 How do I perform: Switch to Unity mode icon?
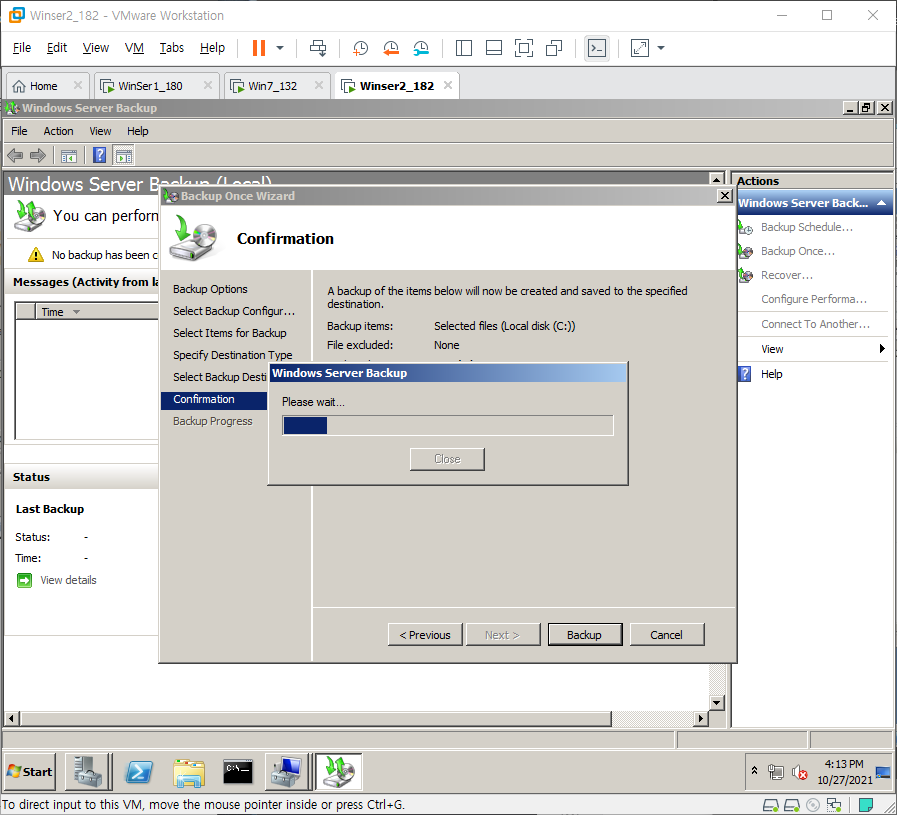click(x=554, y=48)
